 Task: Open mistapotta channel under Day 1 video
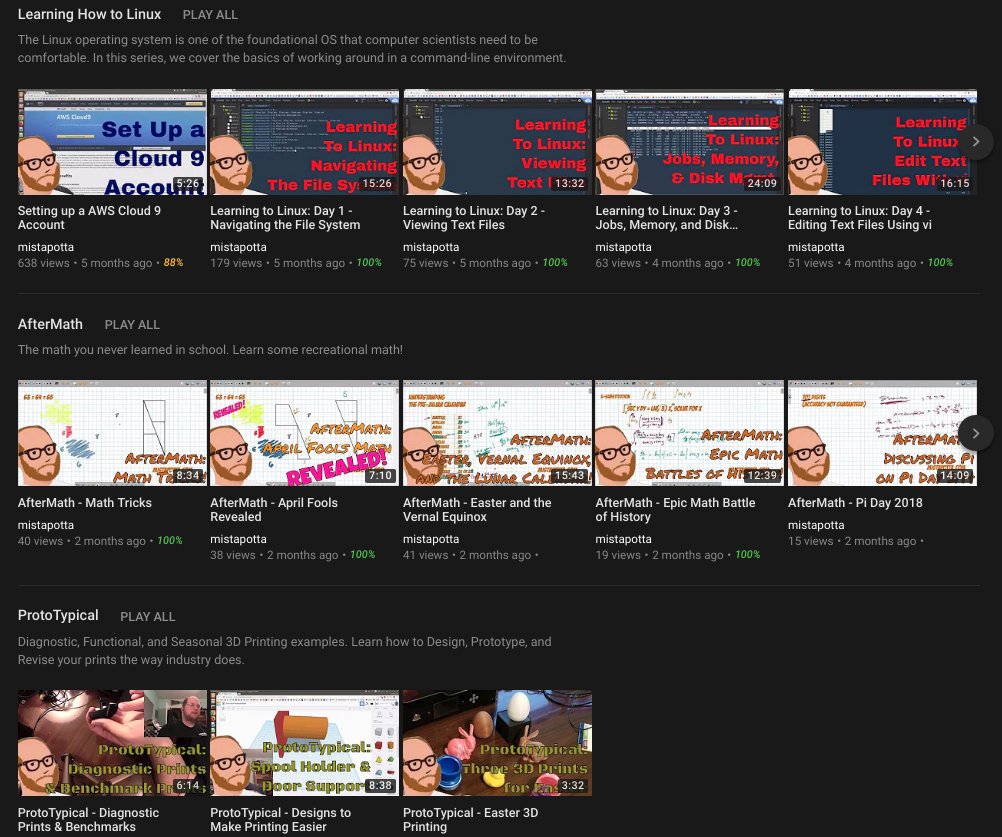pyautogui.click(x=238, y=247)
